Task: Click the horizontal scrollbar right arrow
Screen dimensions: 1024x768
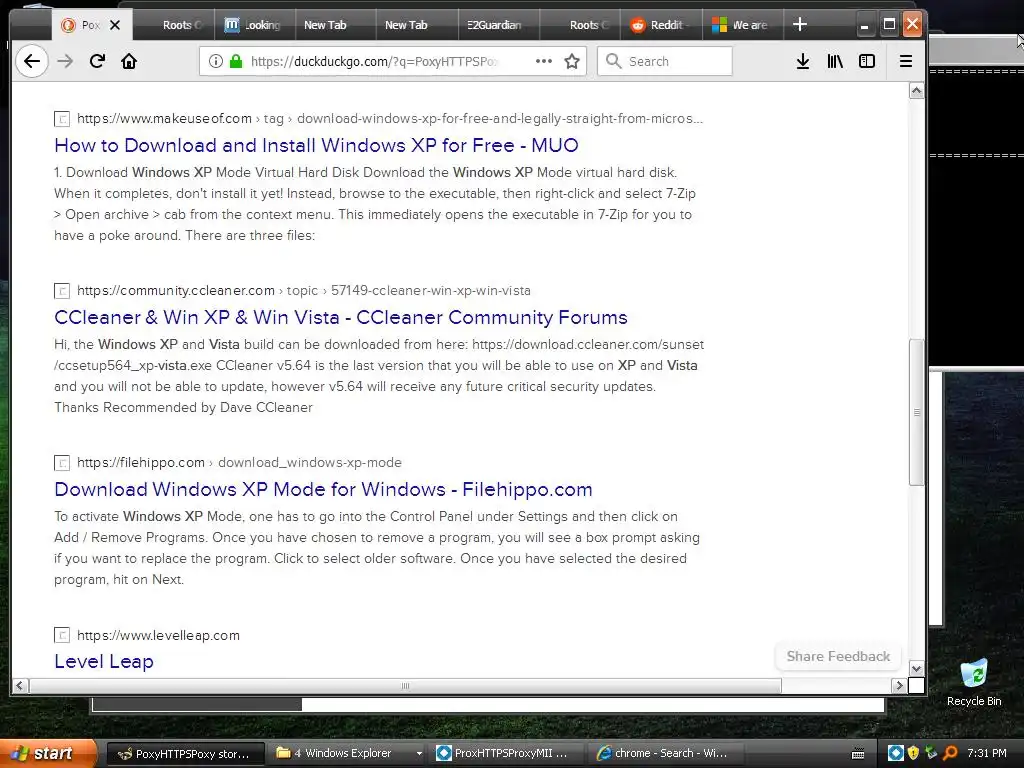Action: (899, 686)
